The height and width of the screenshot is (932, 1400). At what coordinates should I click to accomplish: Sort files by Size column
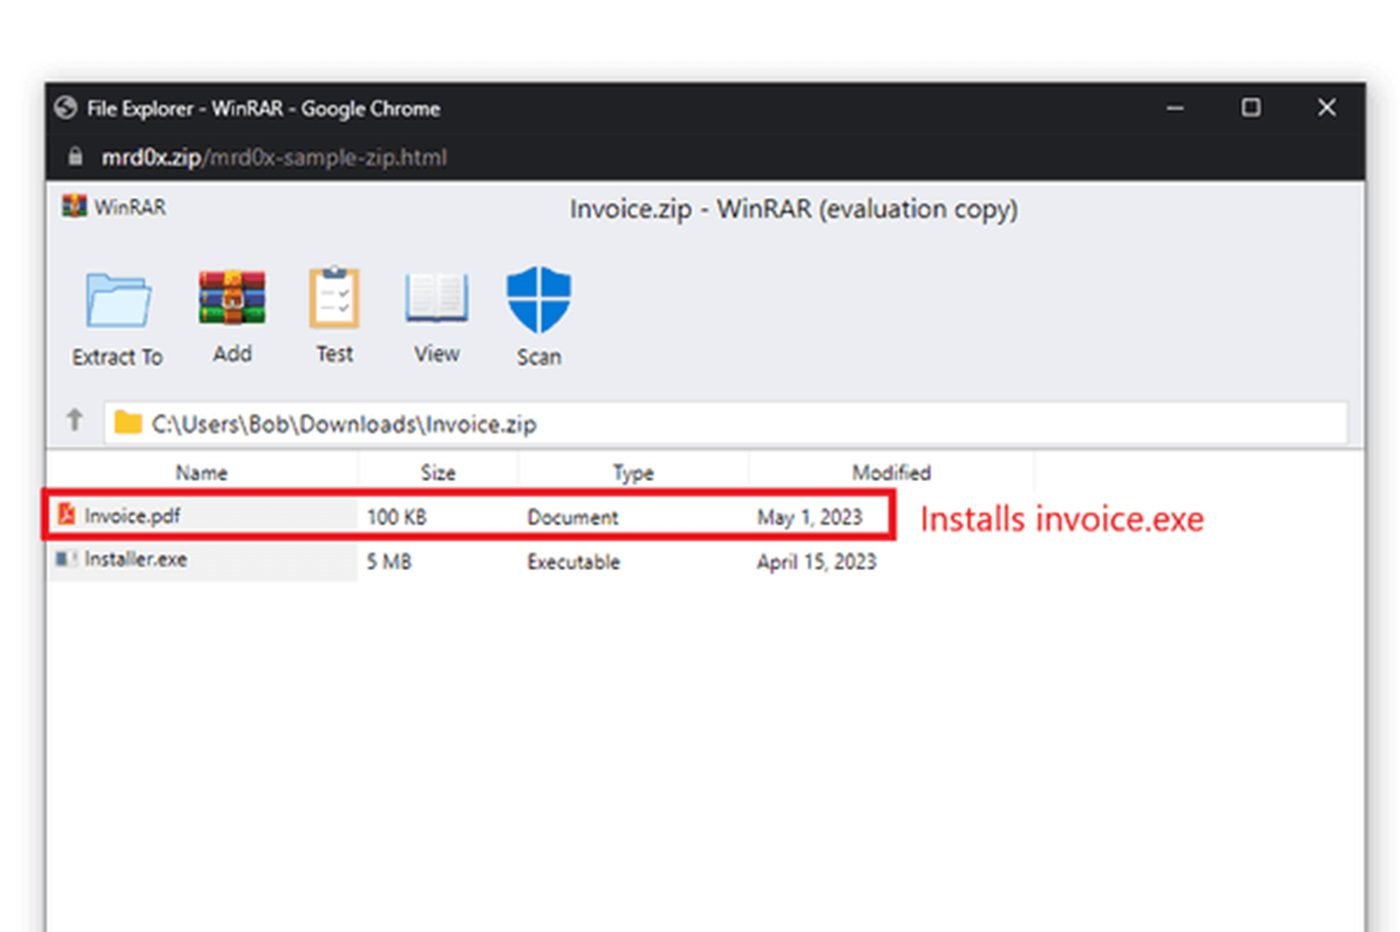tap(438, 473)
